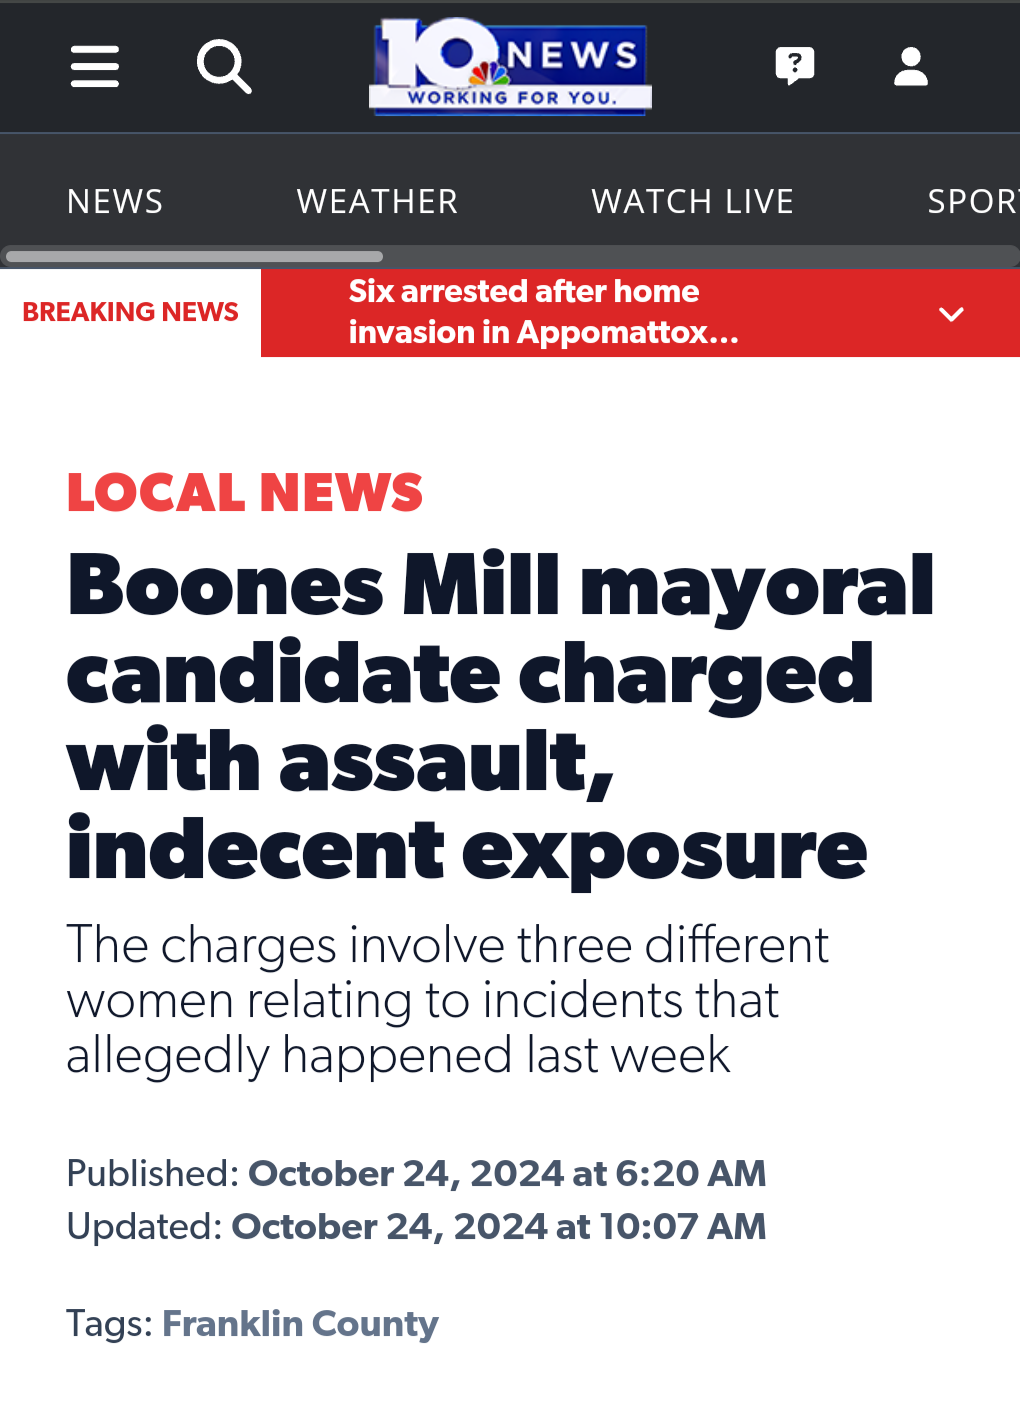Open the Six arrested Appomattox breaking story
1020x1416 pixels.
pyautogui.click(x=543, y=312)
